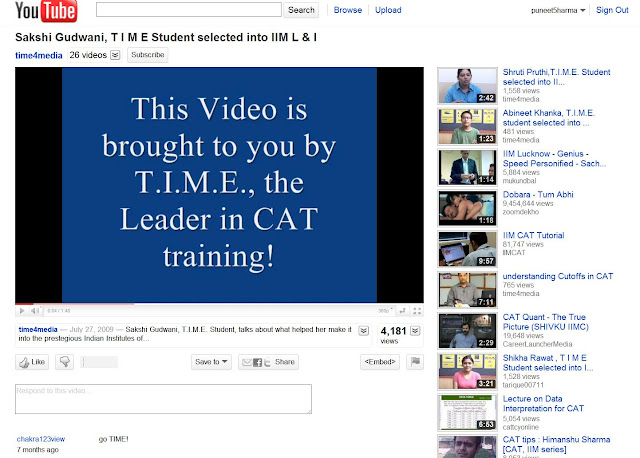Toggle fullscreen mode icon in player
Viewport: 640px width, 458px height.
click(417, 311)
